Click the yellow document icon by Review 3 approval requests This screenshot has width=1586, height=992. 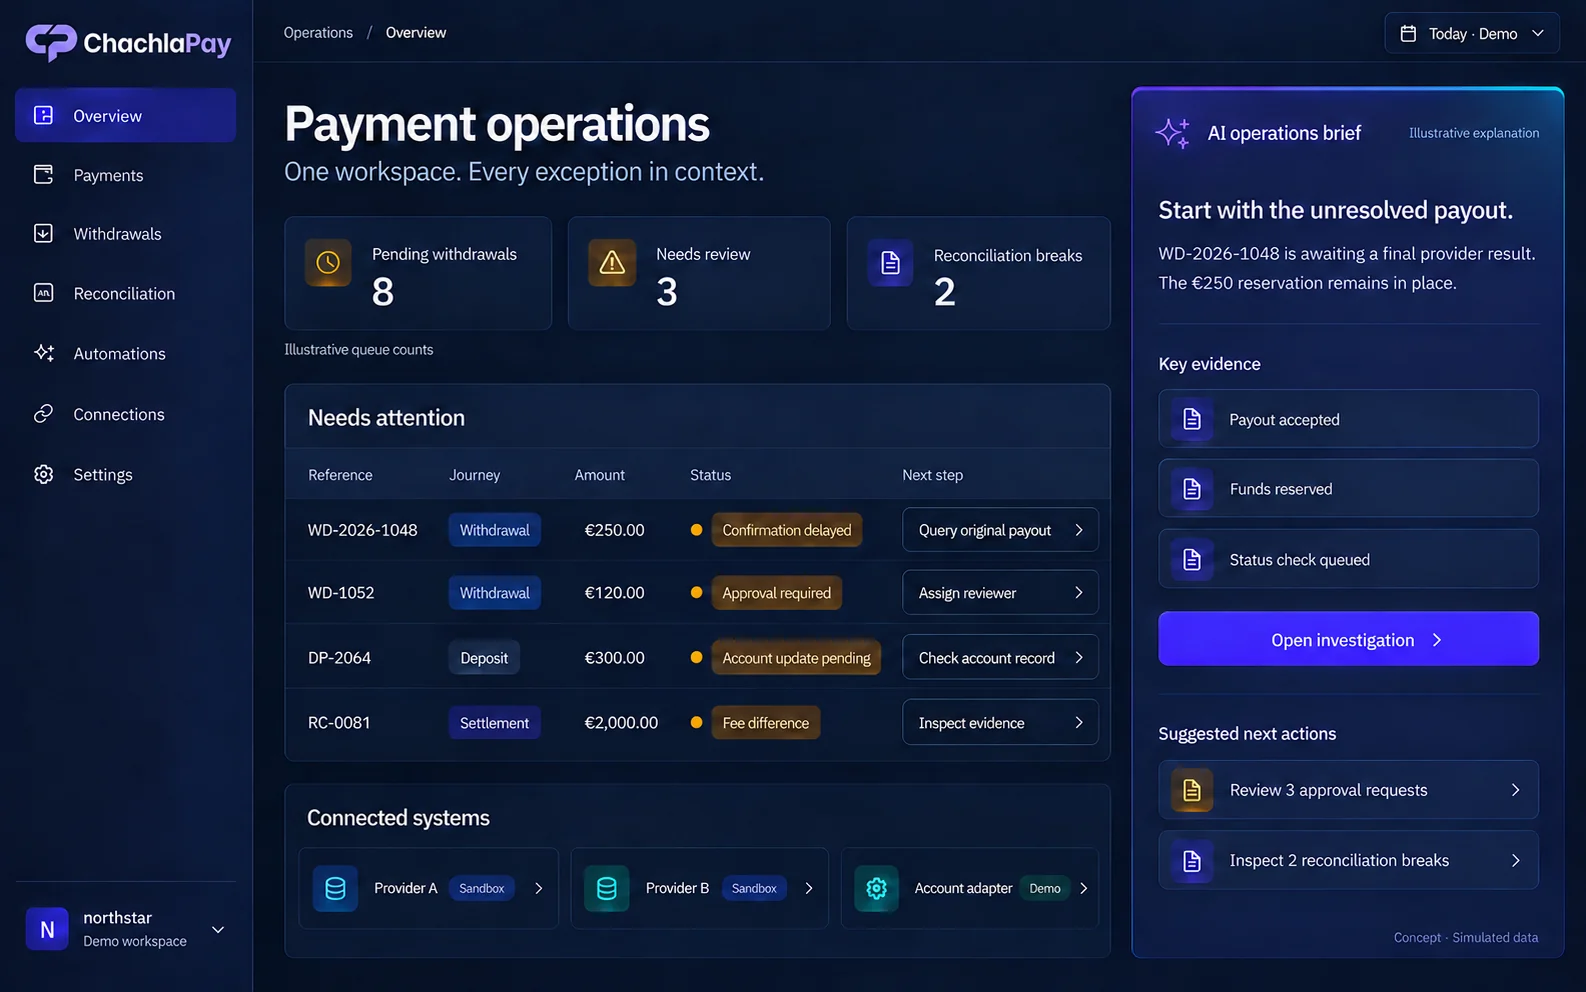coord(1192,790)
